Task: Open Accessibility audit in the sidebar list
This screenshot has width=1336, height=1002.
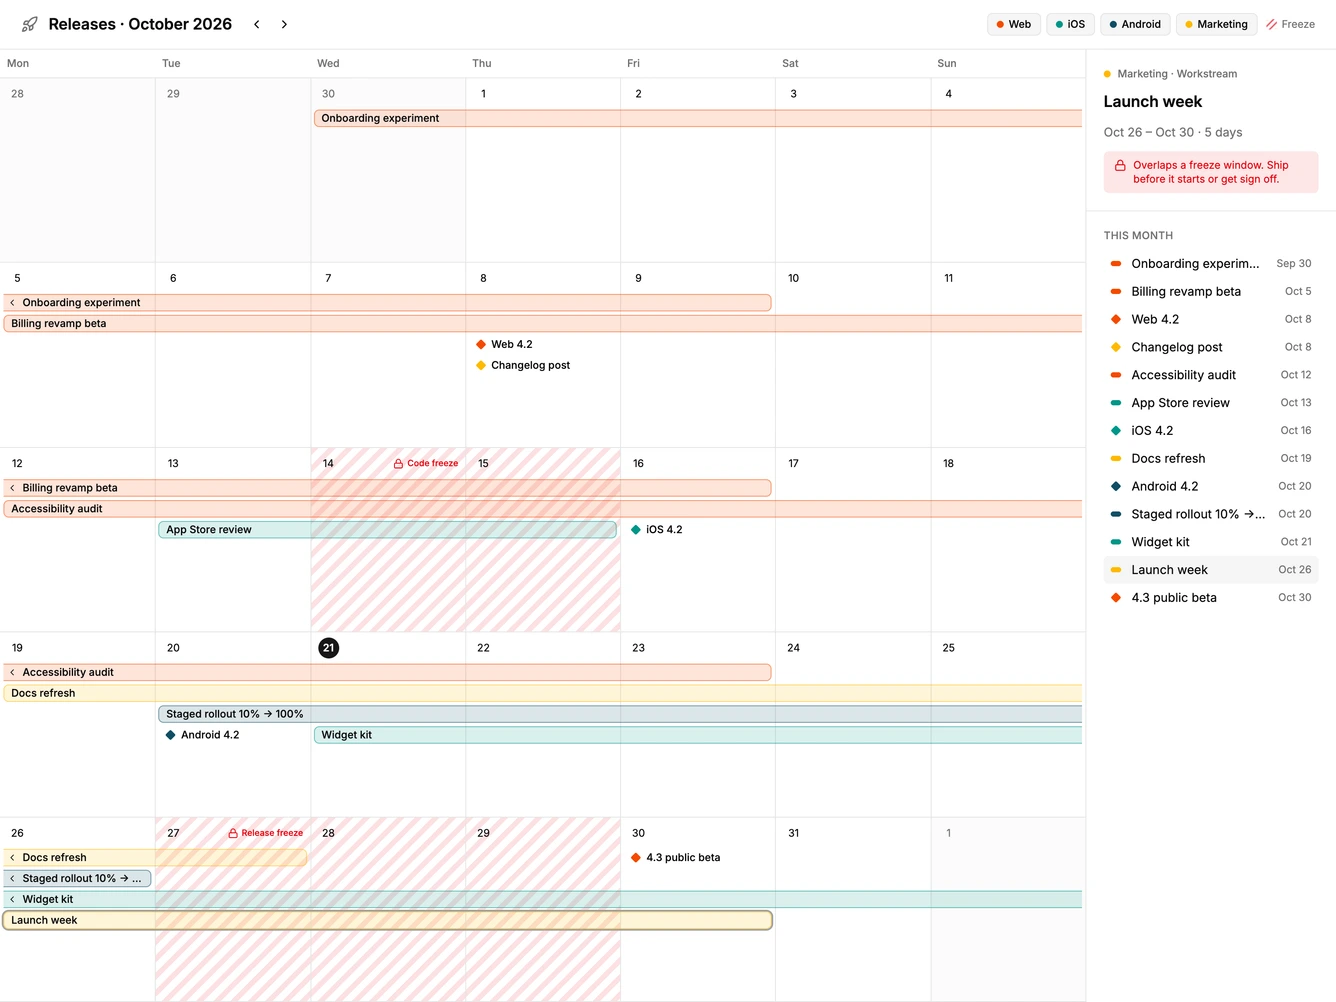Action: coord(1211,375)
